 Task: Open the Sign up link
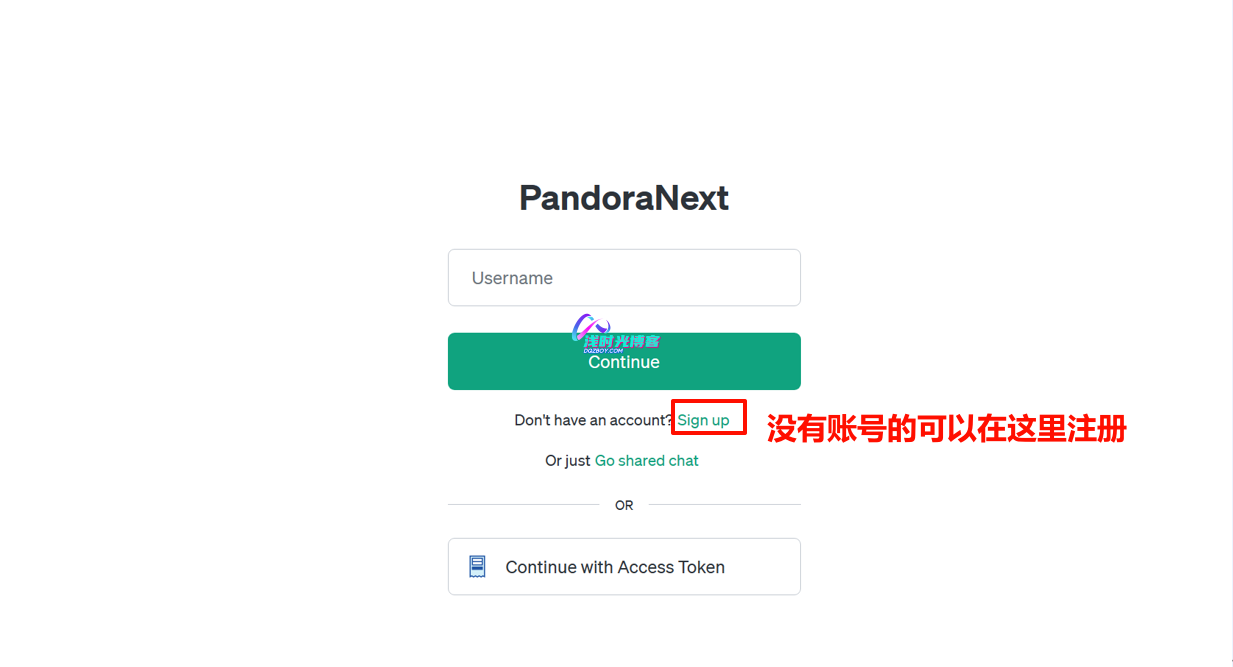tap(703, 420)
